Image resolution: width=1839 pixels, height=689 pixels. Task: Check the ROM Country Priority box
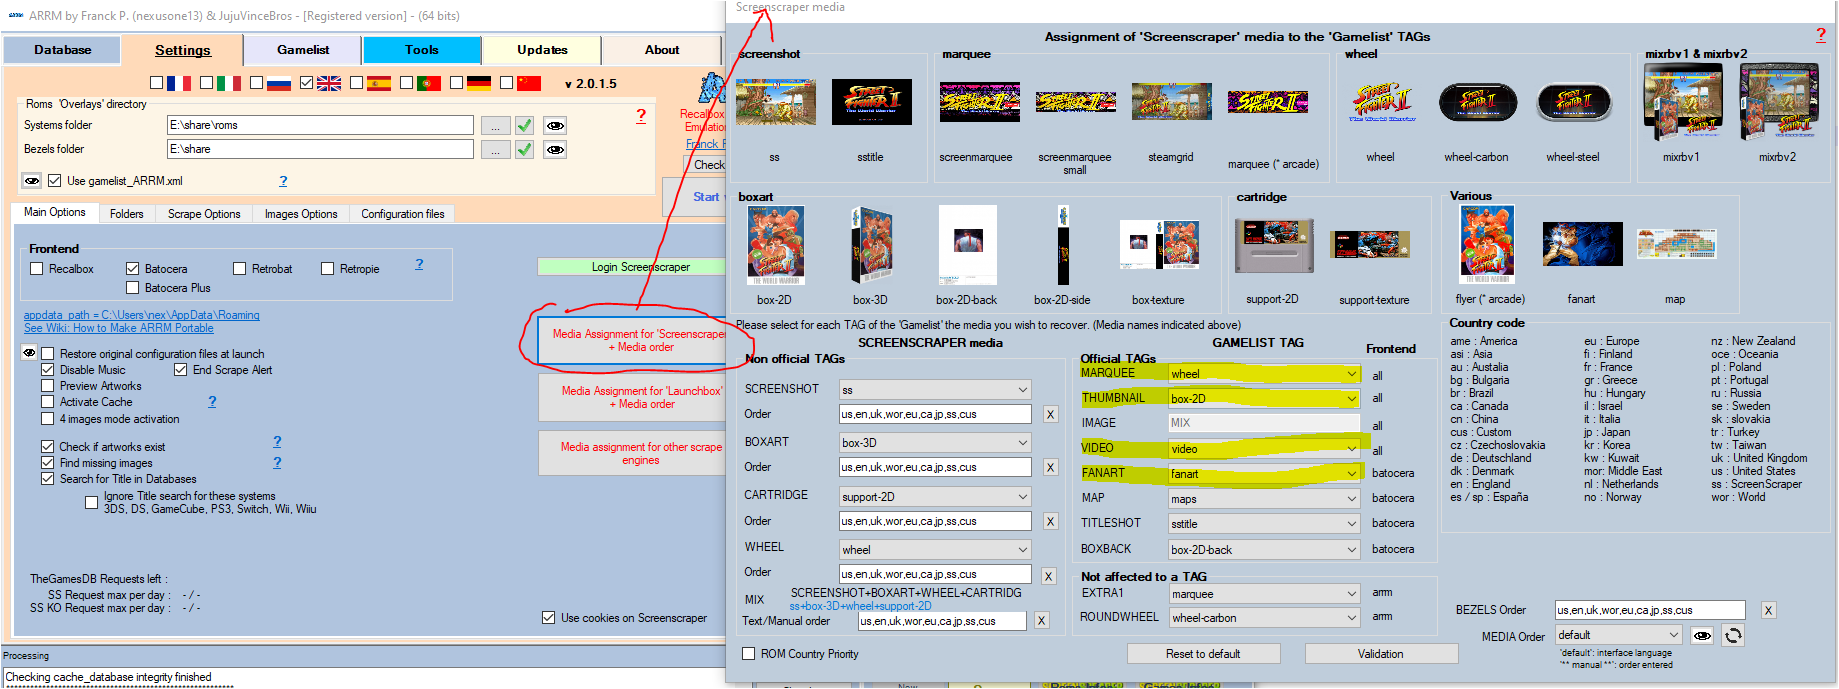(x=748, y=654)
